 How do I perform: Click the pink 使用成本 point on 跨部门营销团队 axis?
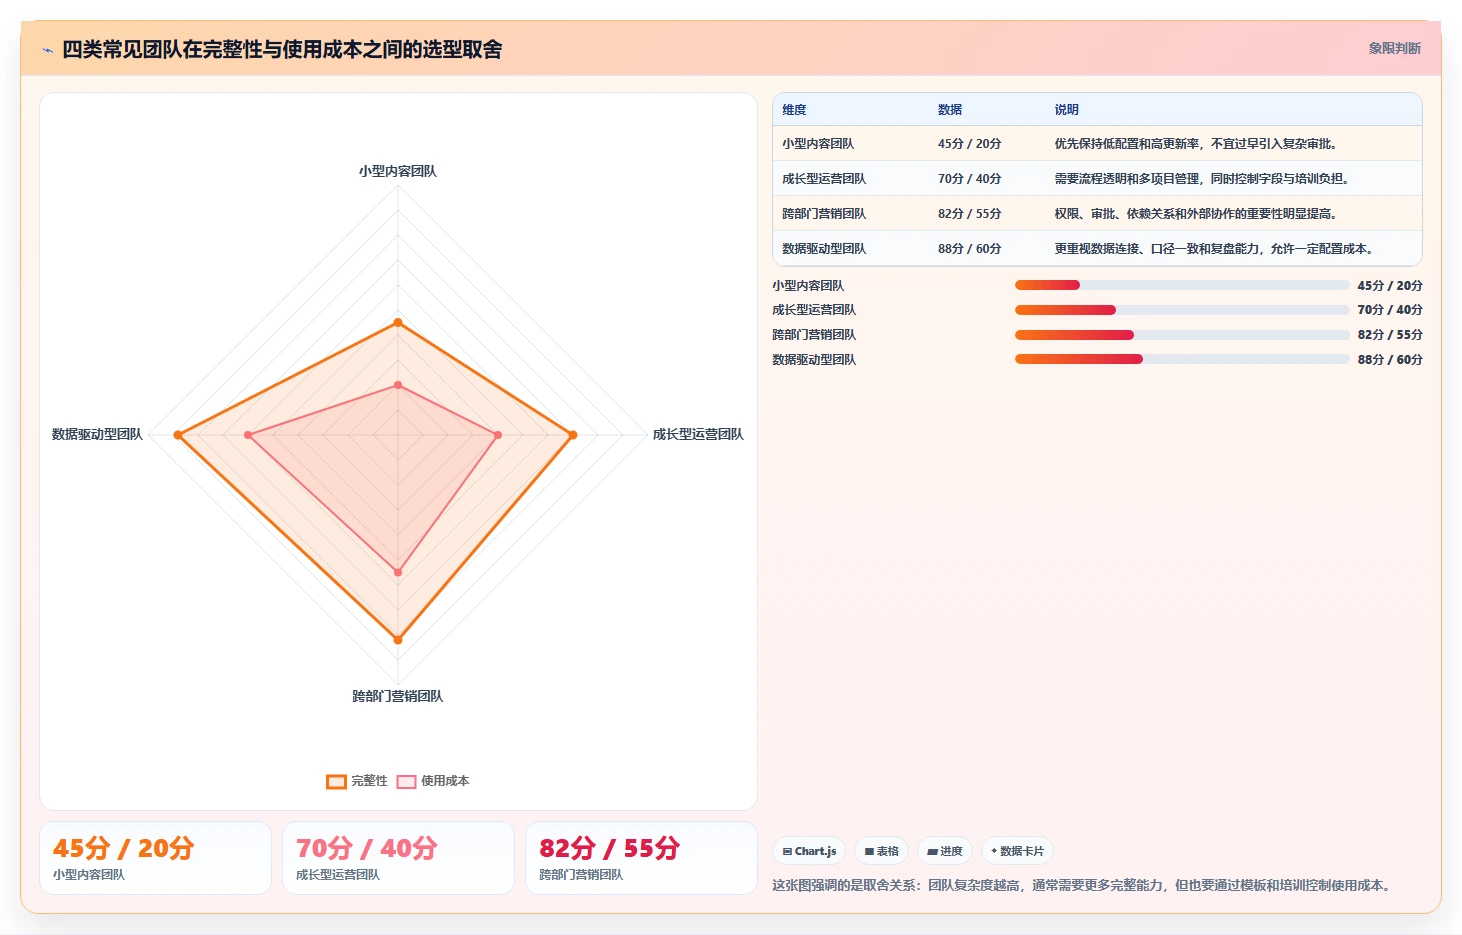tap(398, 573)
